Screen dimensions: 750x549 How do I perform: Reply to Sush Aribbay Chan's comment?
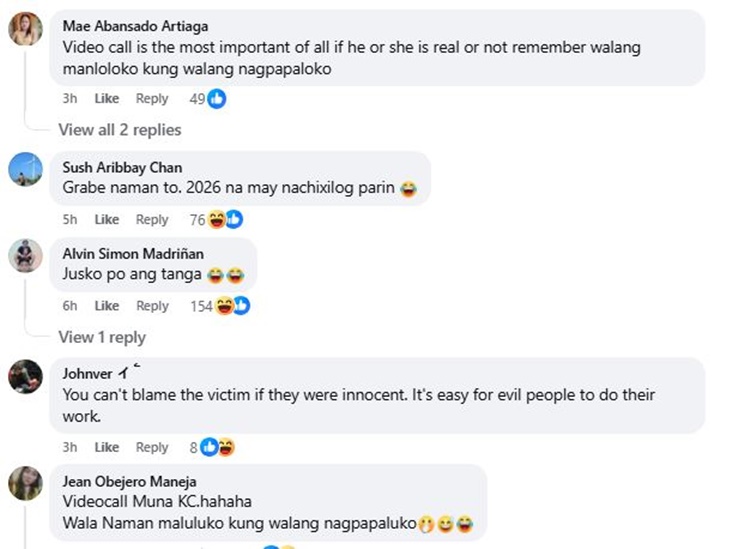[152, 220]
